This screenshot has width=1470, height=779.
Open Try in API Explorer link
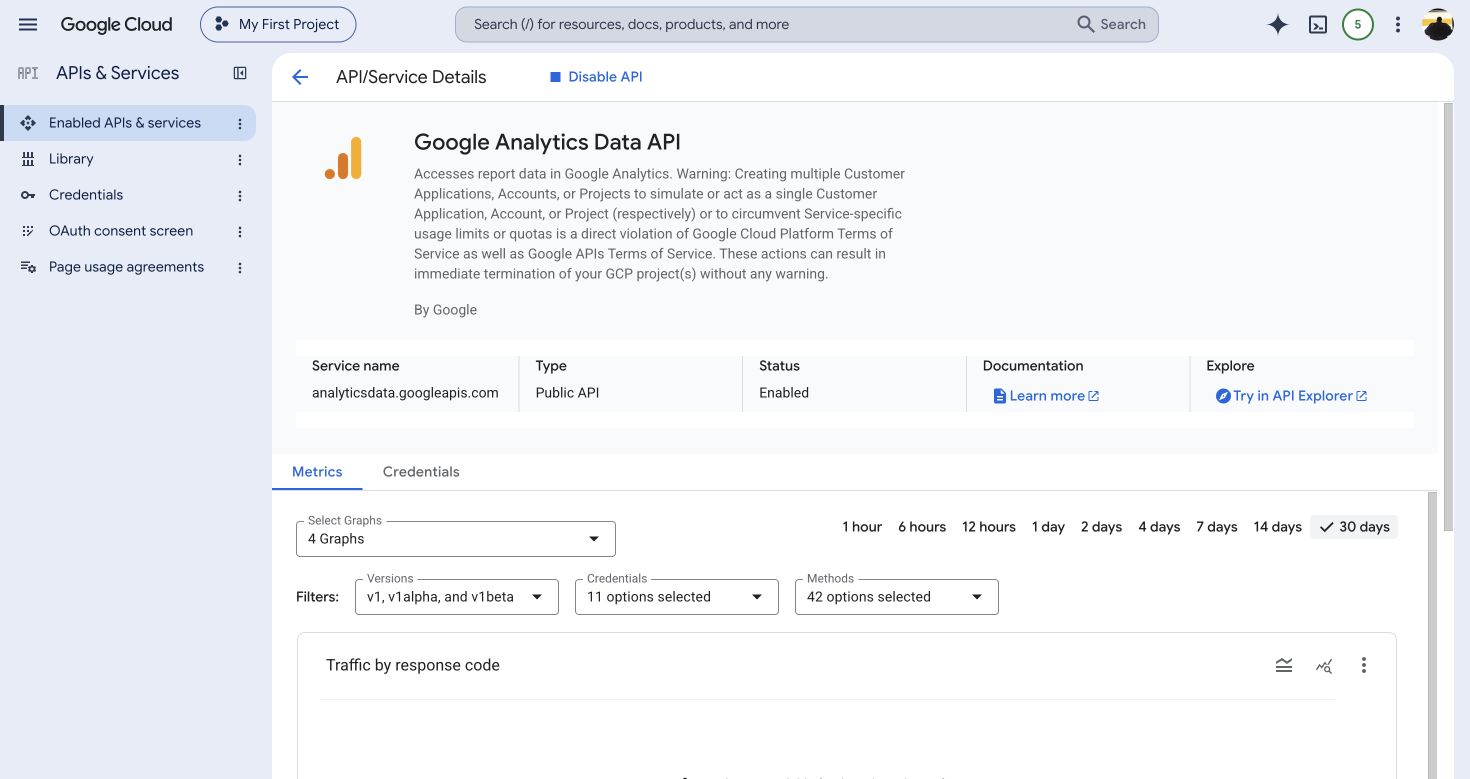1291,396
